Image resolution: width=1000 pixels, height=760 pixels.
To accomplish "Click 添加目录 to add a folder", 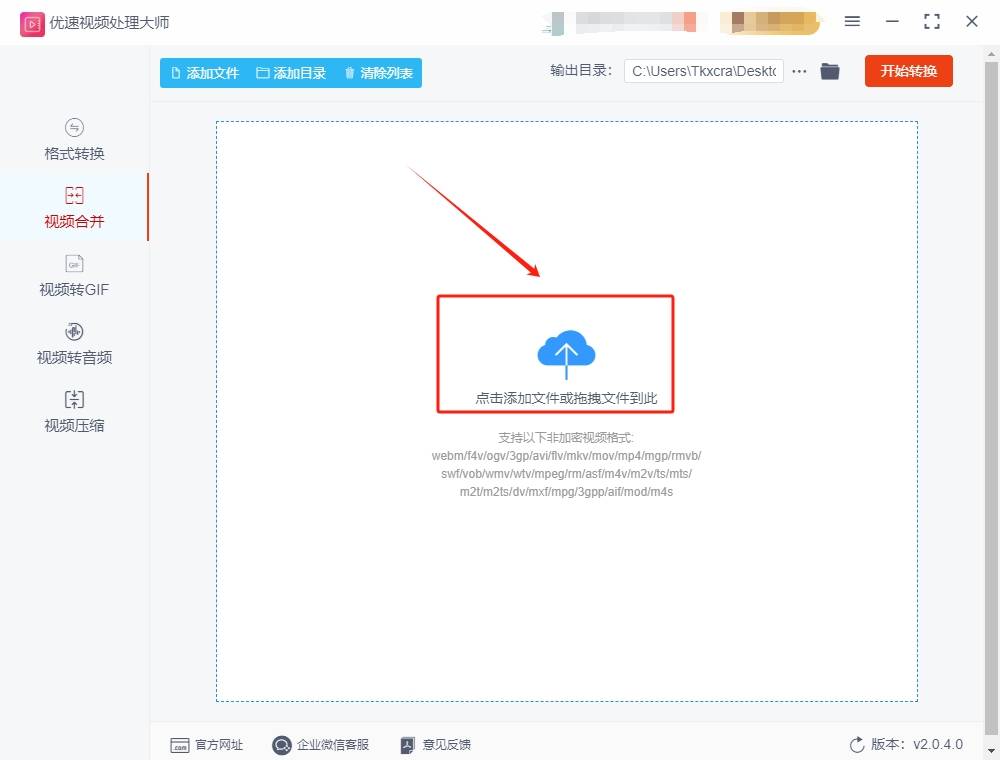I will (290, 72).
